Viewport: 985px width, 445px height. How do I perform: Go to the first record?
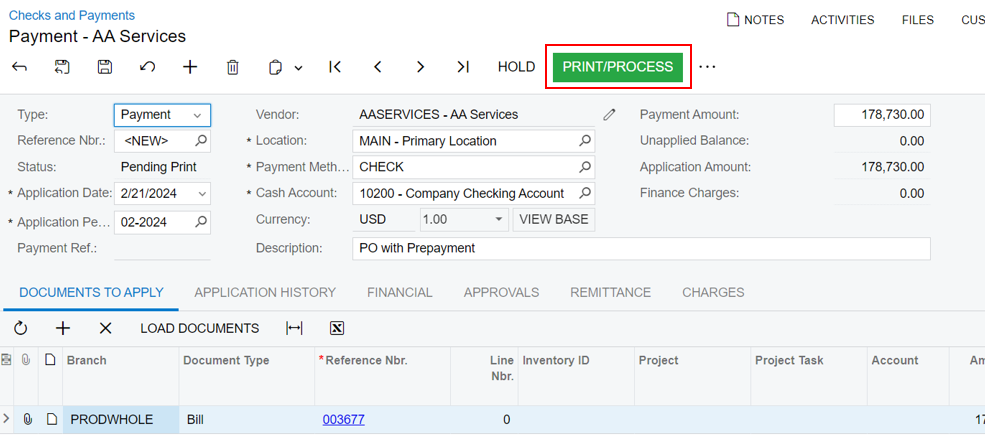(335, 67)
